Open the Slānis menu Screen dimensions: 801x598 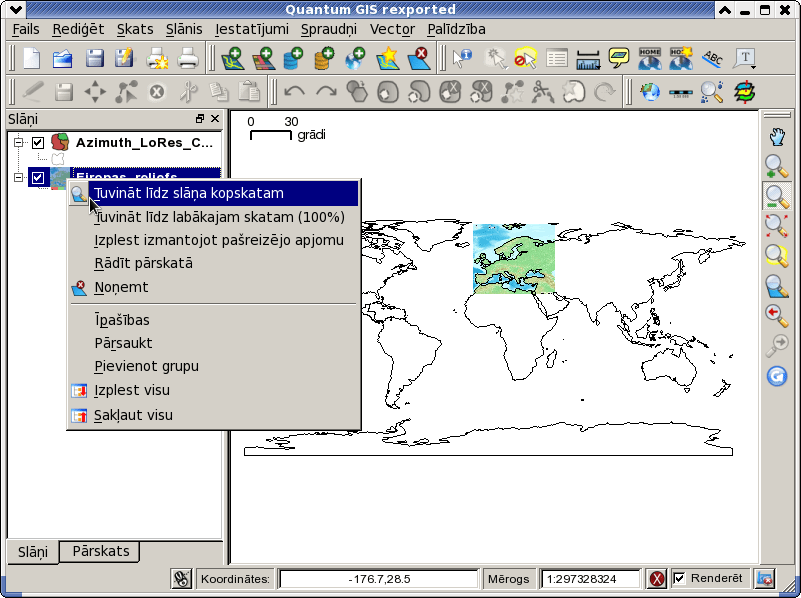[184, 30]
